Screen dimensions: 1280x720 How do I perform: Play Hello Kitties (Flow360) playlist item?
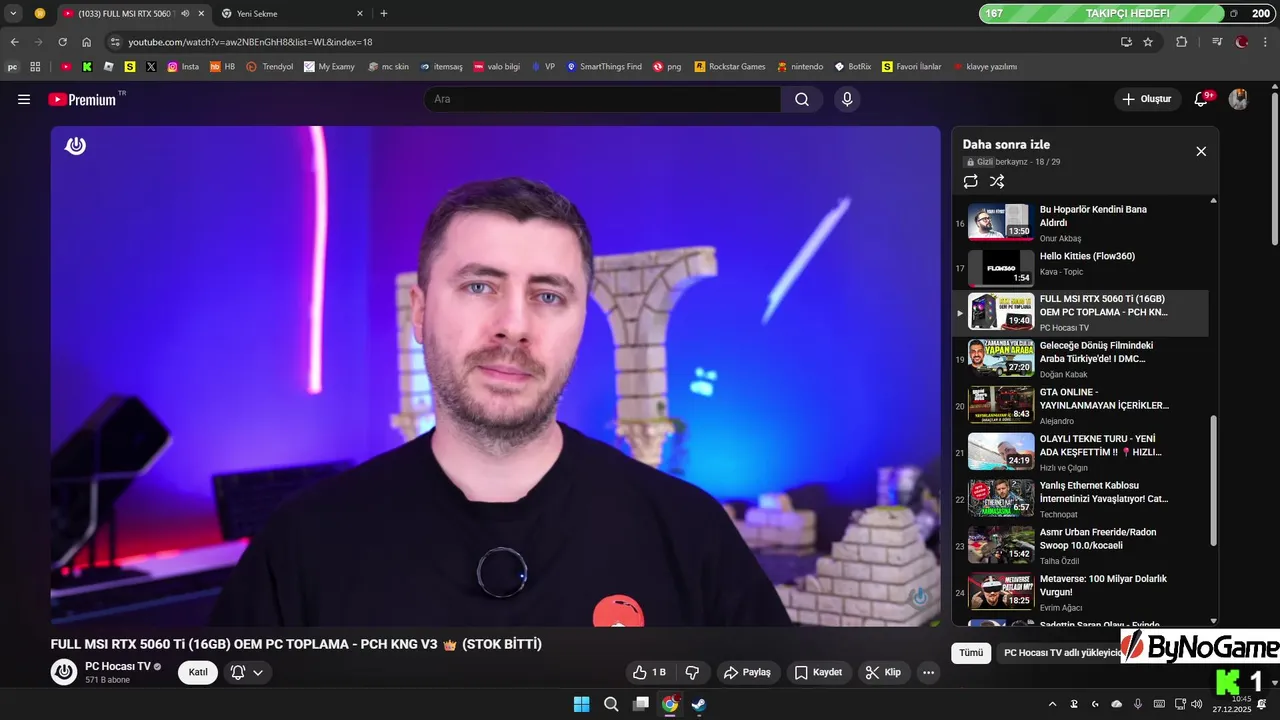[1080, 267]
